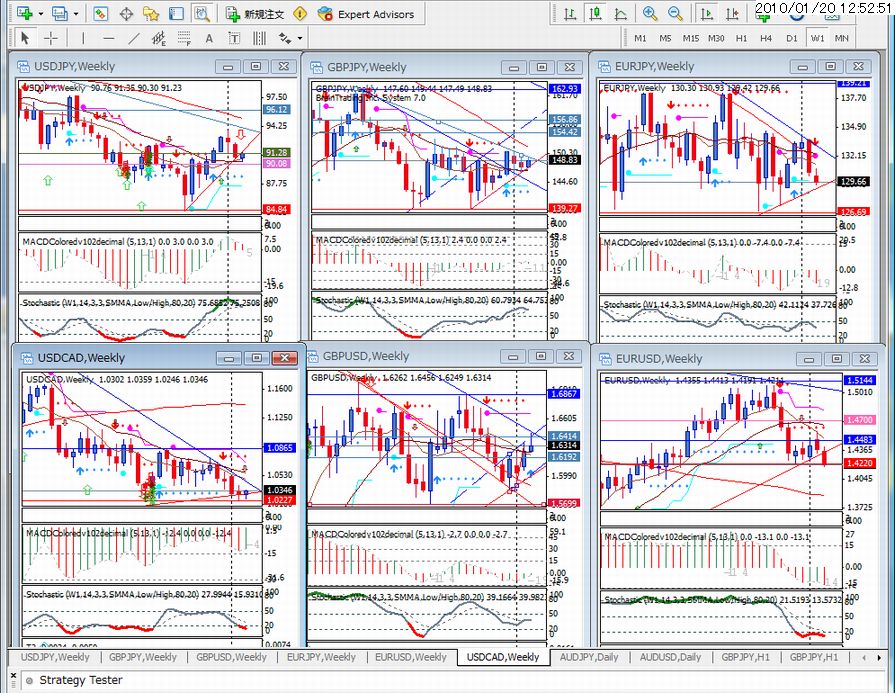Click the 1.4700 pink price label on EURUSD
Viewport: 895px width, 693px height.
[859, 420]
